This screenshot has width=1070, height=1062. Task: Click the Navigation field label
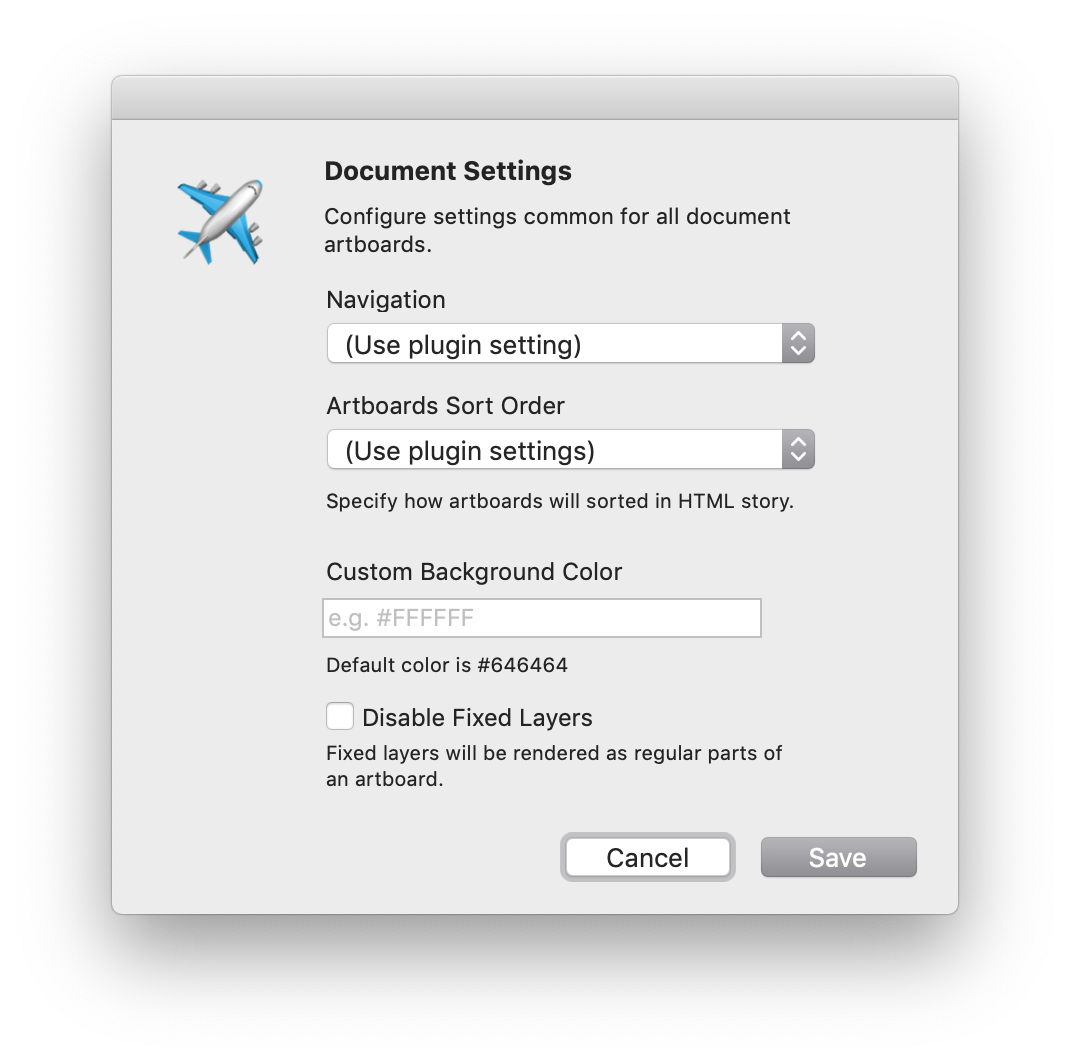point(386,300)
